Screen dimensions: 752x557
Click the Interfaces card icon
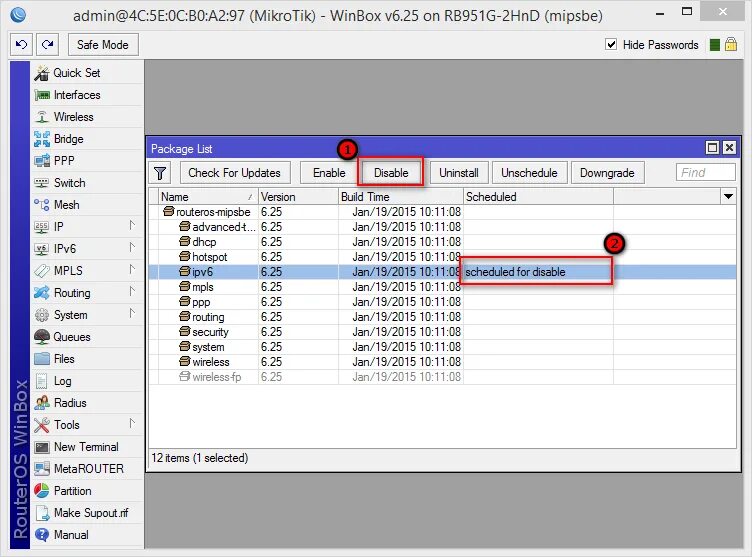pyautogui.click(x=42, y=95)
